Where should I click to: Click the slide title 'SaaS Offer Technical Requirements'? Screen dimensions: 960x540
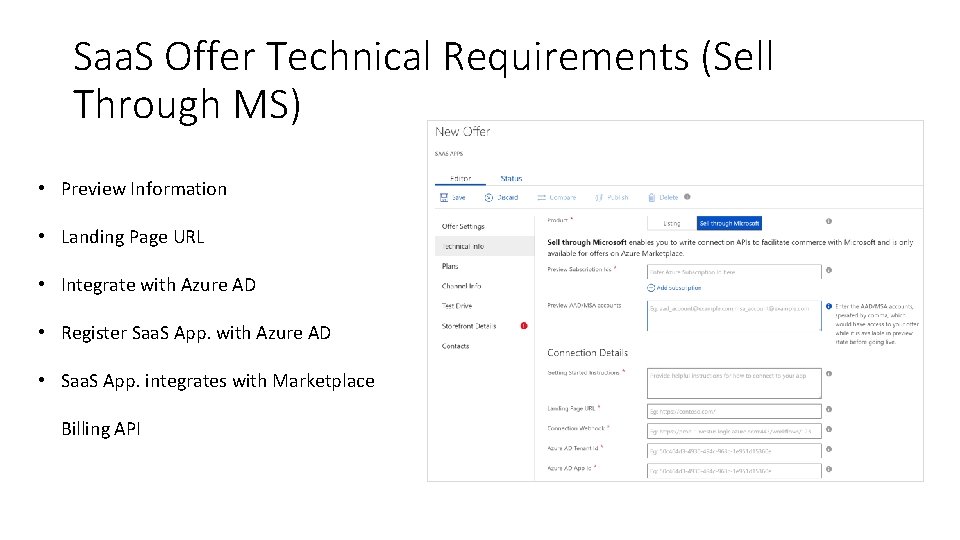coord(381,57)
